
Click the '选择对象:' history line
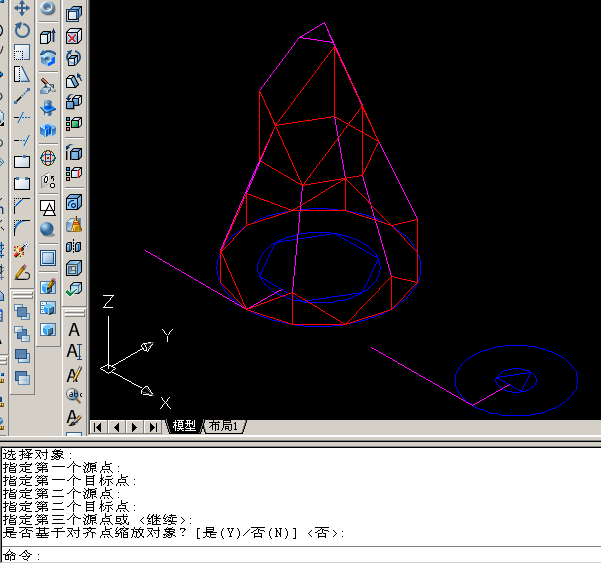point(38,455)
